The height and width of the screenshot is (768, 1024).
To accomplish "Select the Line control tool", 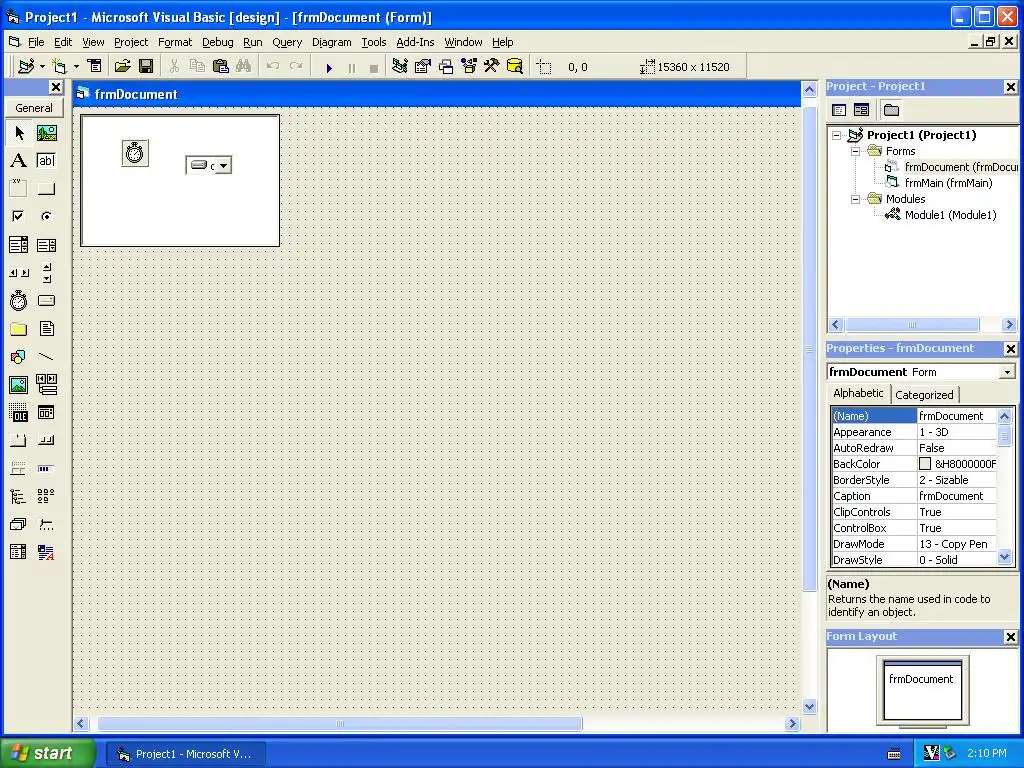I will pyautogui.click(x=46, y=357).
